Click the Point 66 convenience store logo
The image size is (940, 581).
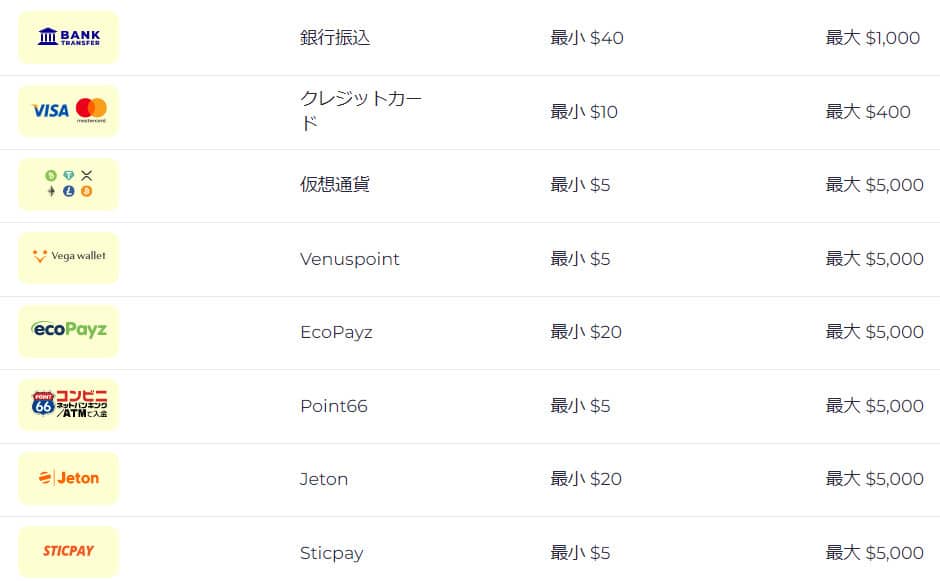pyautogui.click(x=68, y=405)
